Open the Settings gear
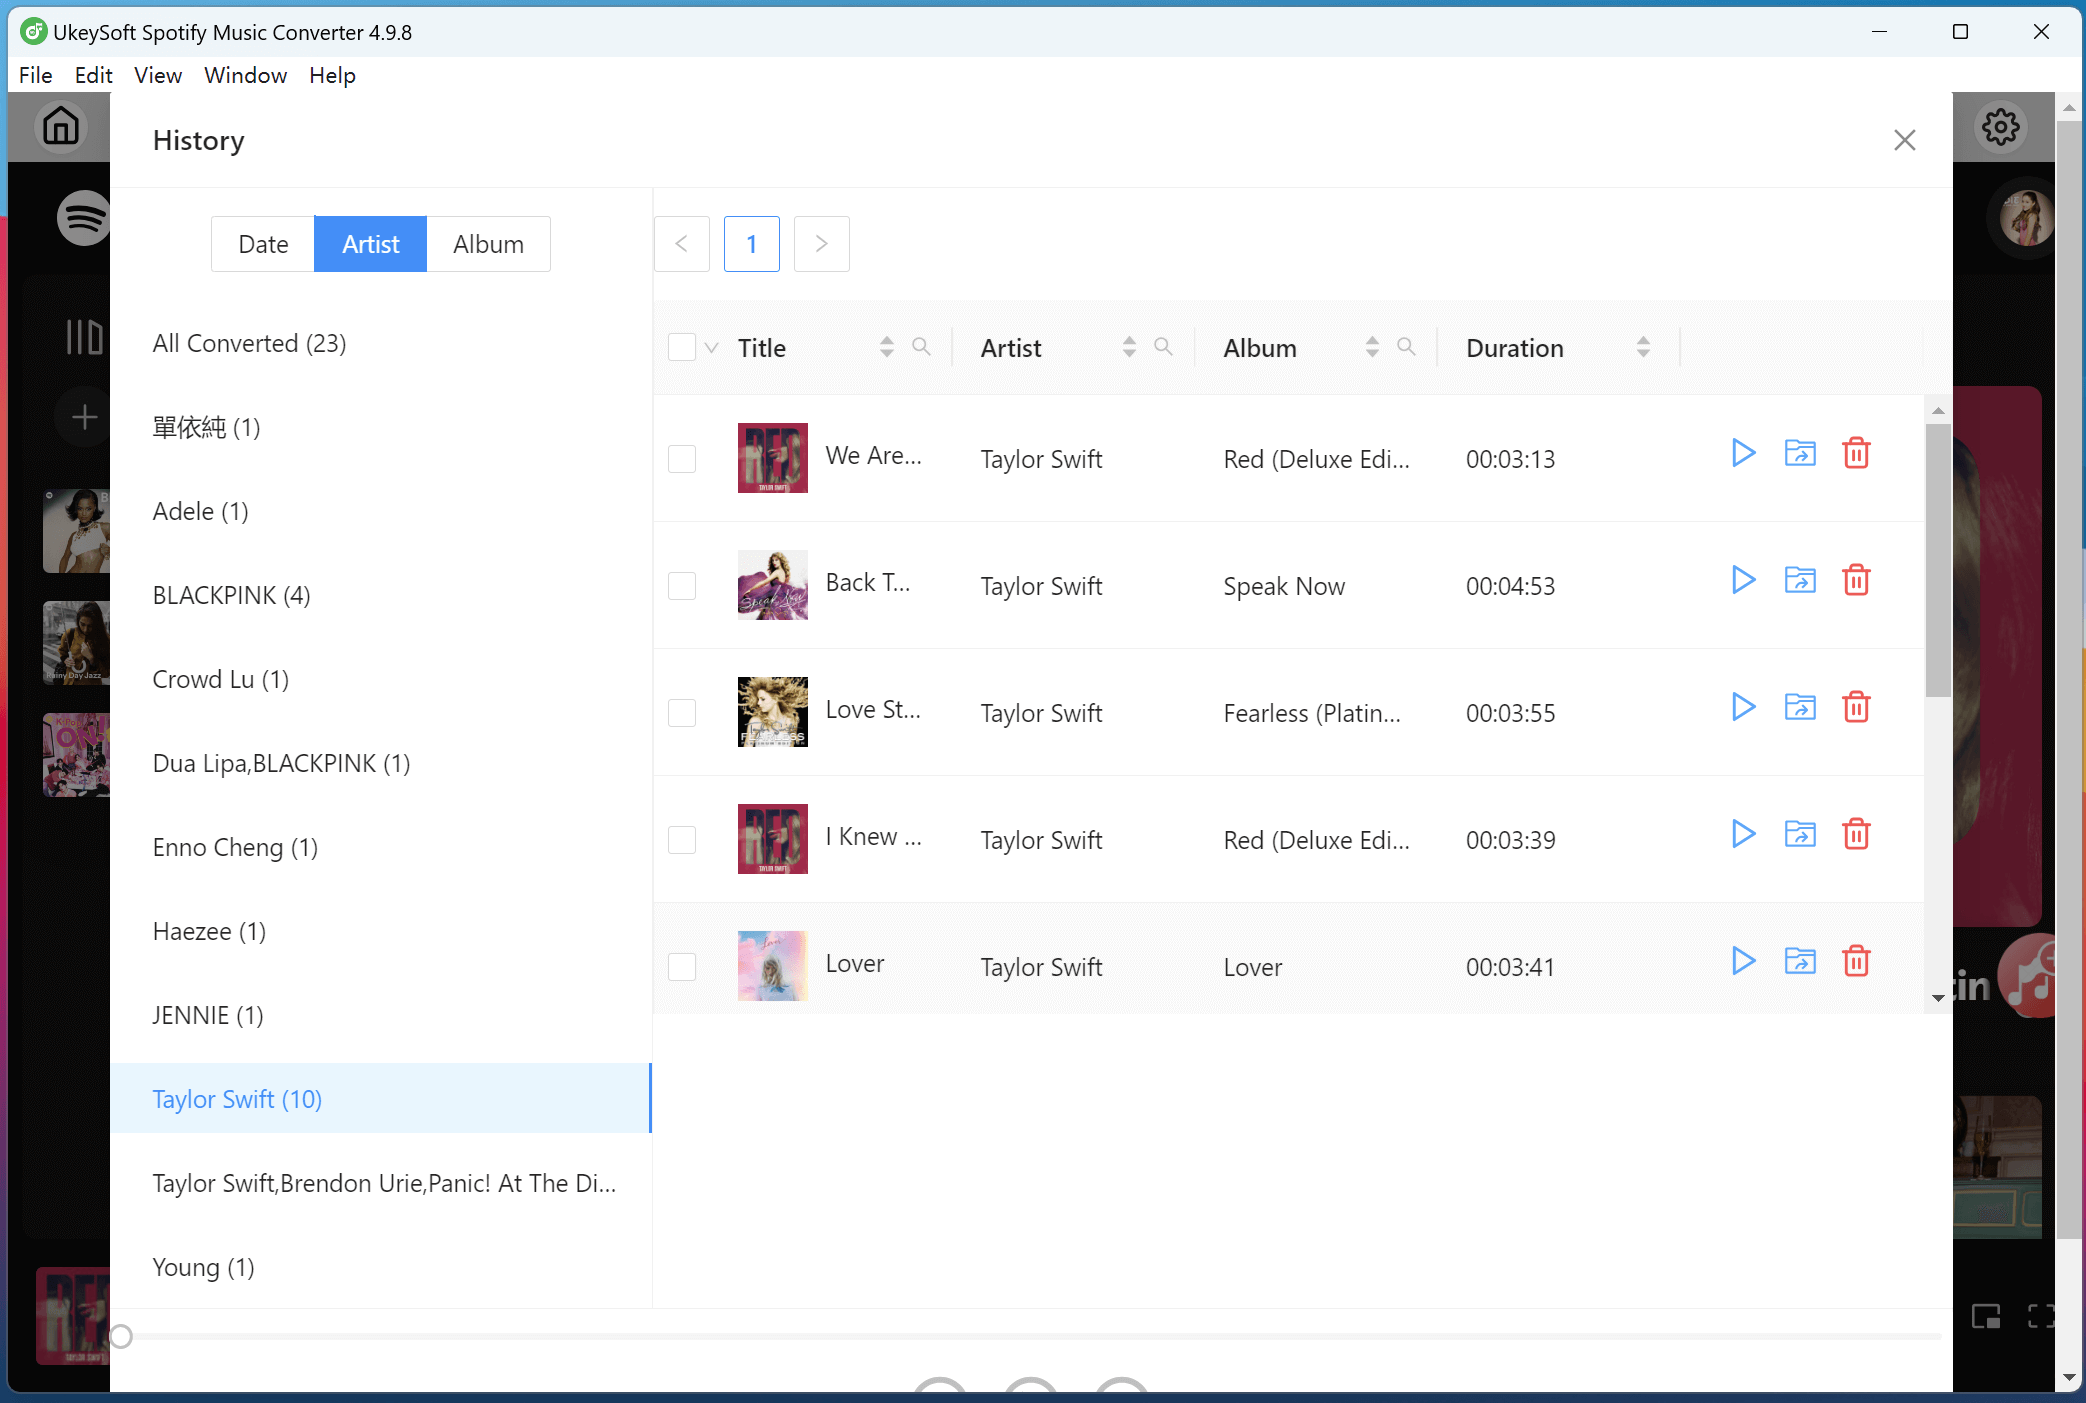This screenshot has width=2086, height=1403. coord(2001,126)
